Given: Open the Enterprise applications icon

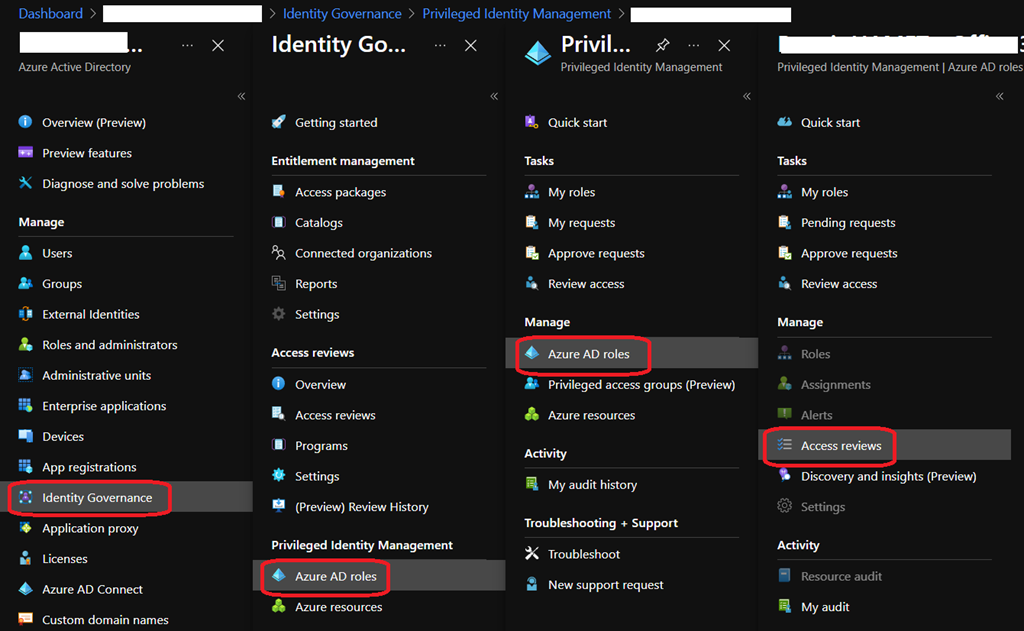Looking at the screenshot, I should point(26,406).
